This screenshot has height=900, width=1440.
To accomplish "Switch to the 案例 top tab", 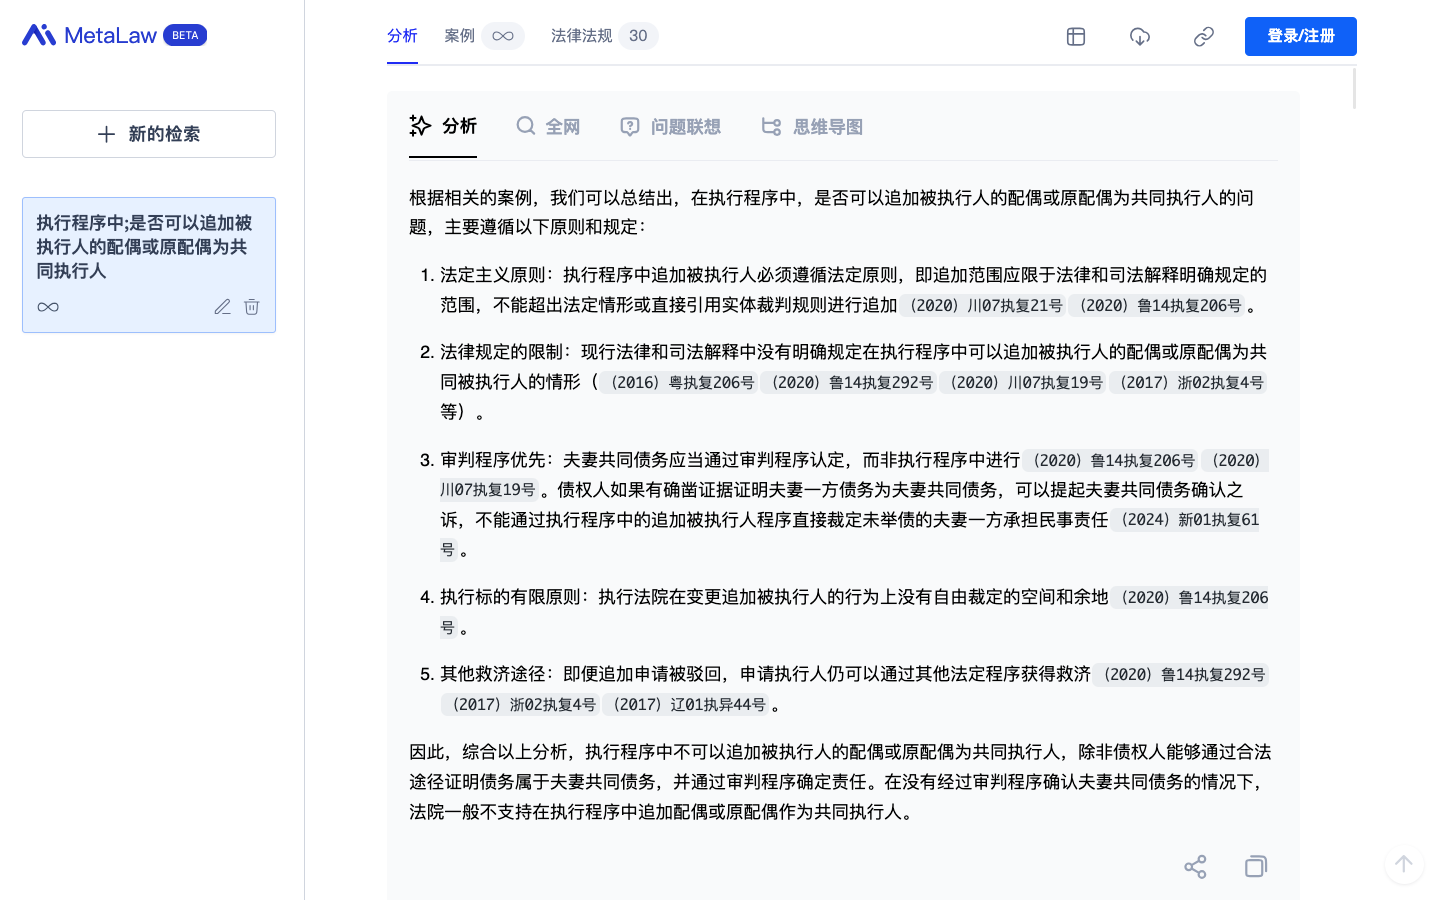I will coord(460,36).
